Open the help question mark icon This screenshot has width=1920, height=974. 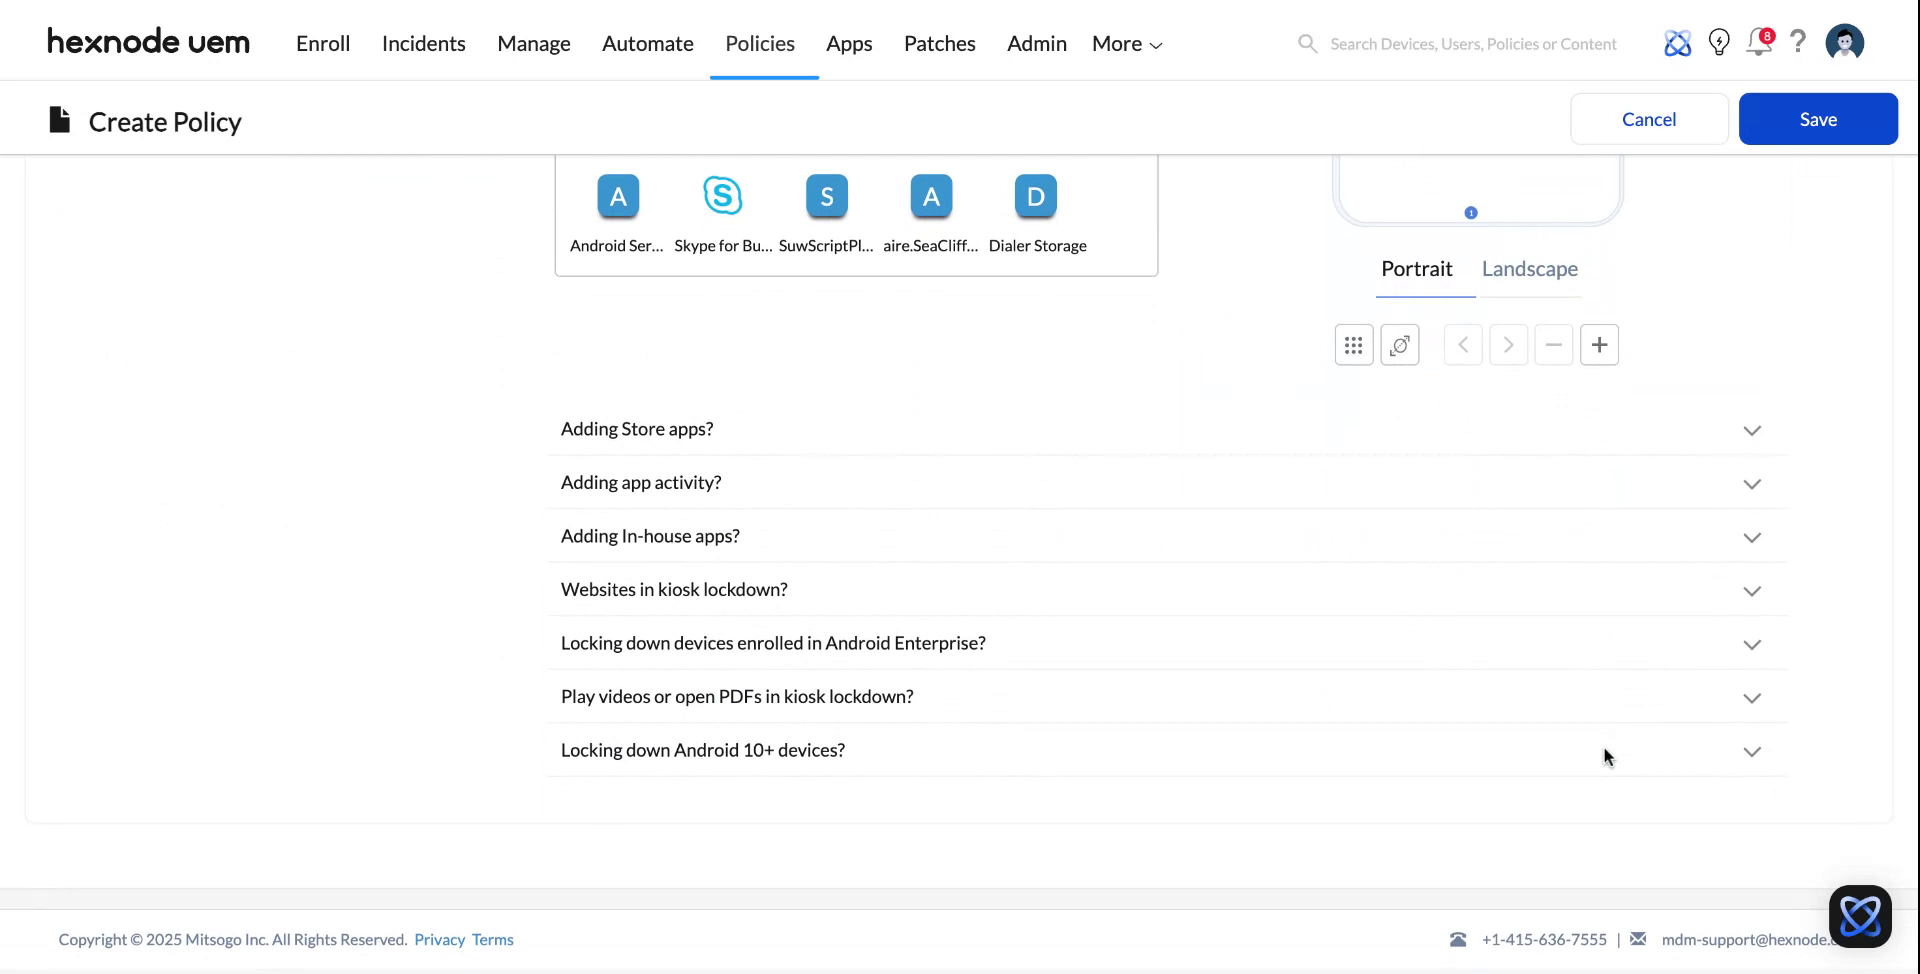point(1797,42)
